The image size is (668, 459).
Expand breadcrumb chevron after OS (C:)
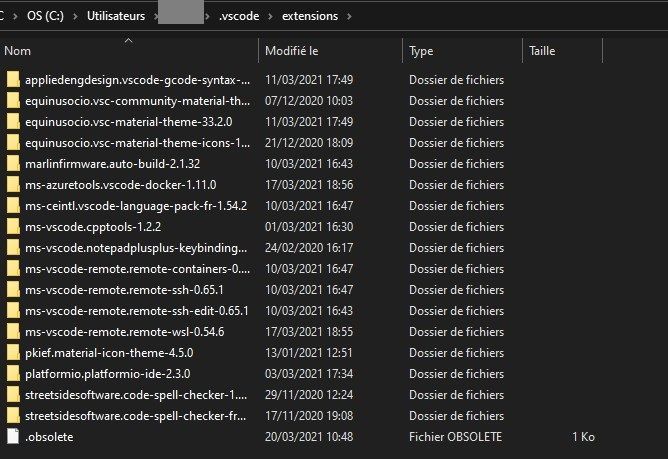click(74, 17)
